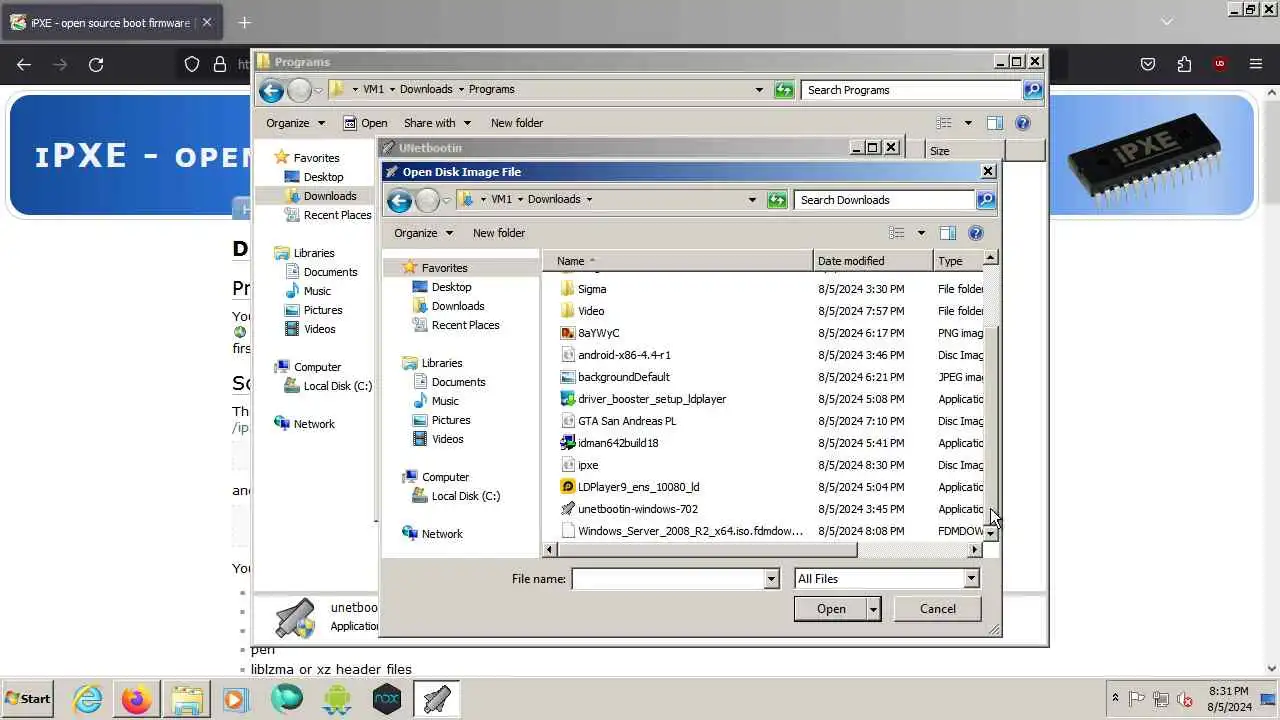Cancel the Open Disk Image dialog
This screenshot has width=1280, height=720.
pos(938,609)
